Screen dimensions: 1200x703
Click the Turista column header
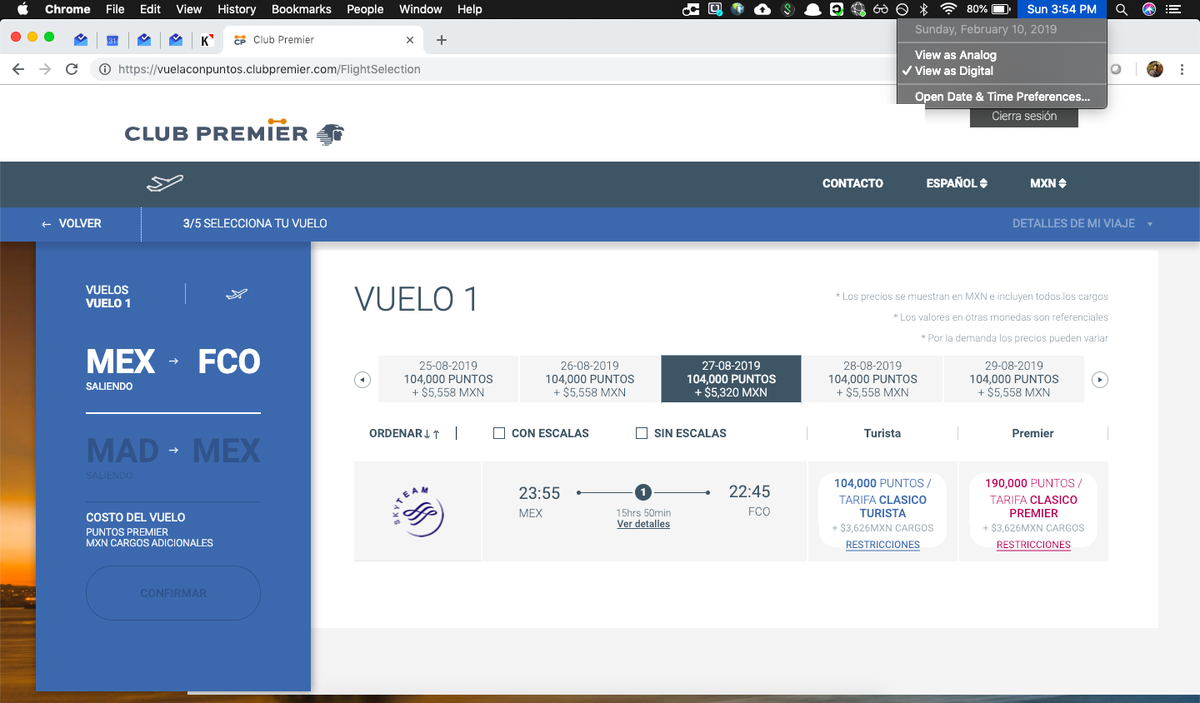coord(882,433)
